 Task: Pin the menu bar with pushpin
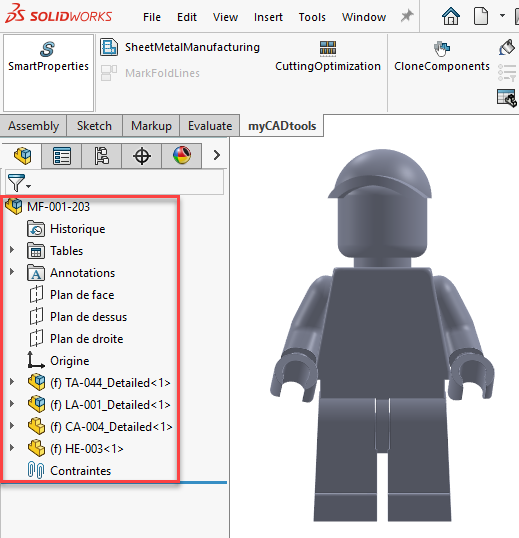point(407,16)
